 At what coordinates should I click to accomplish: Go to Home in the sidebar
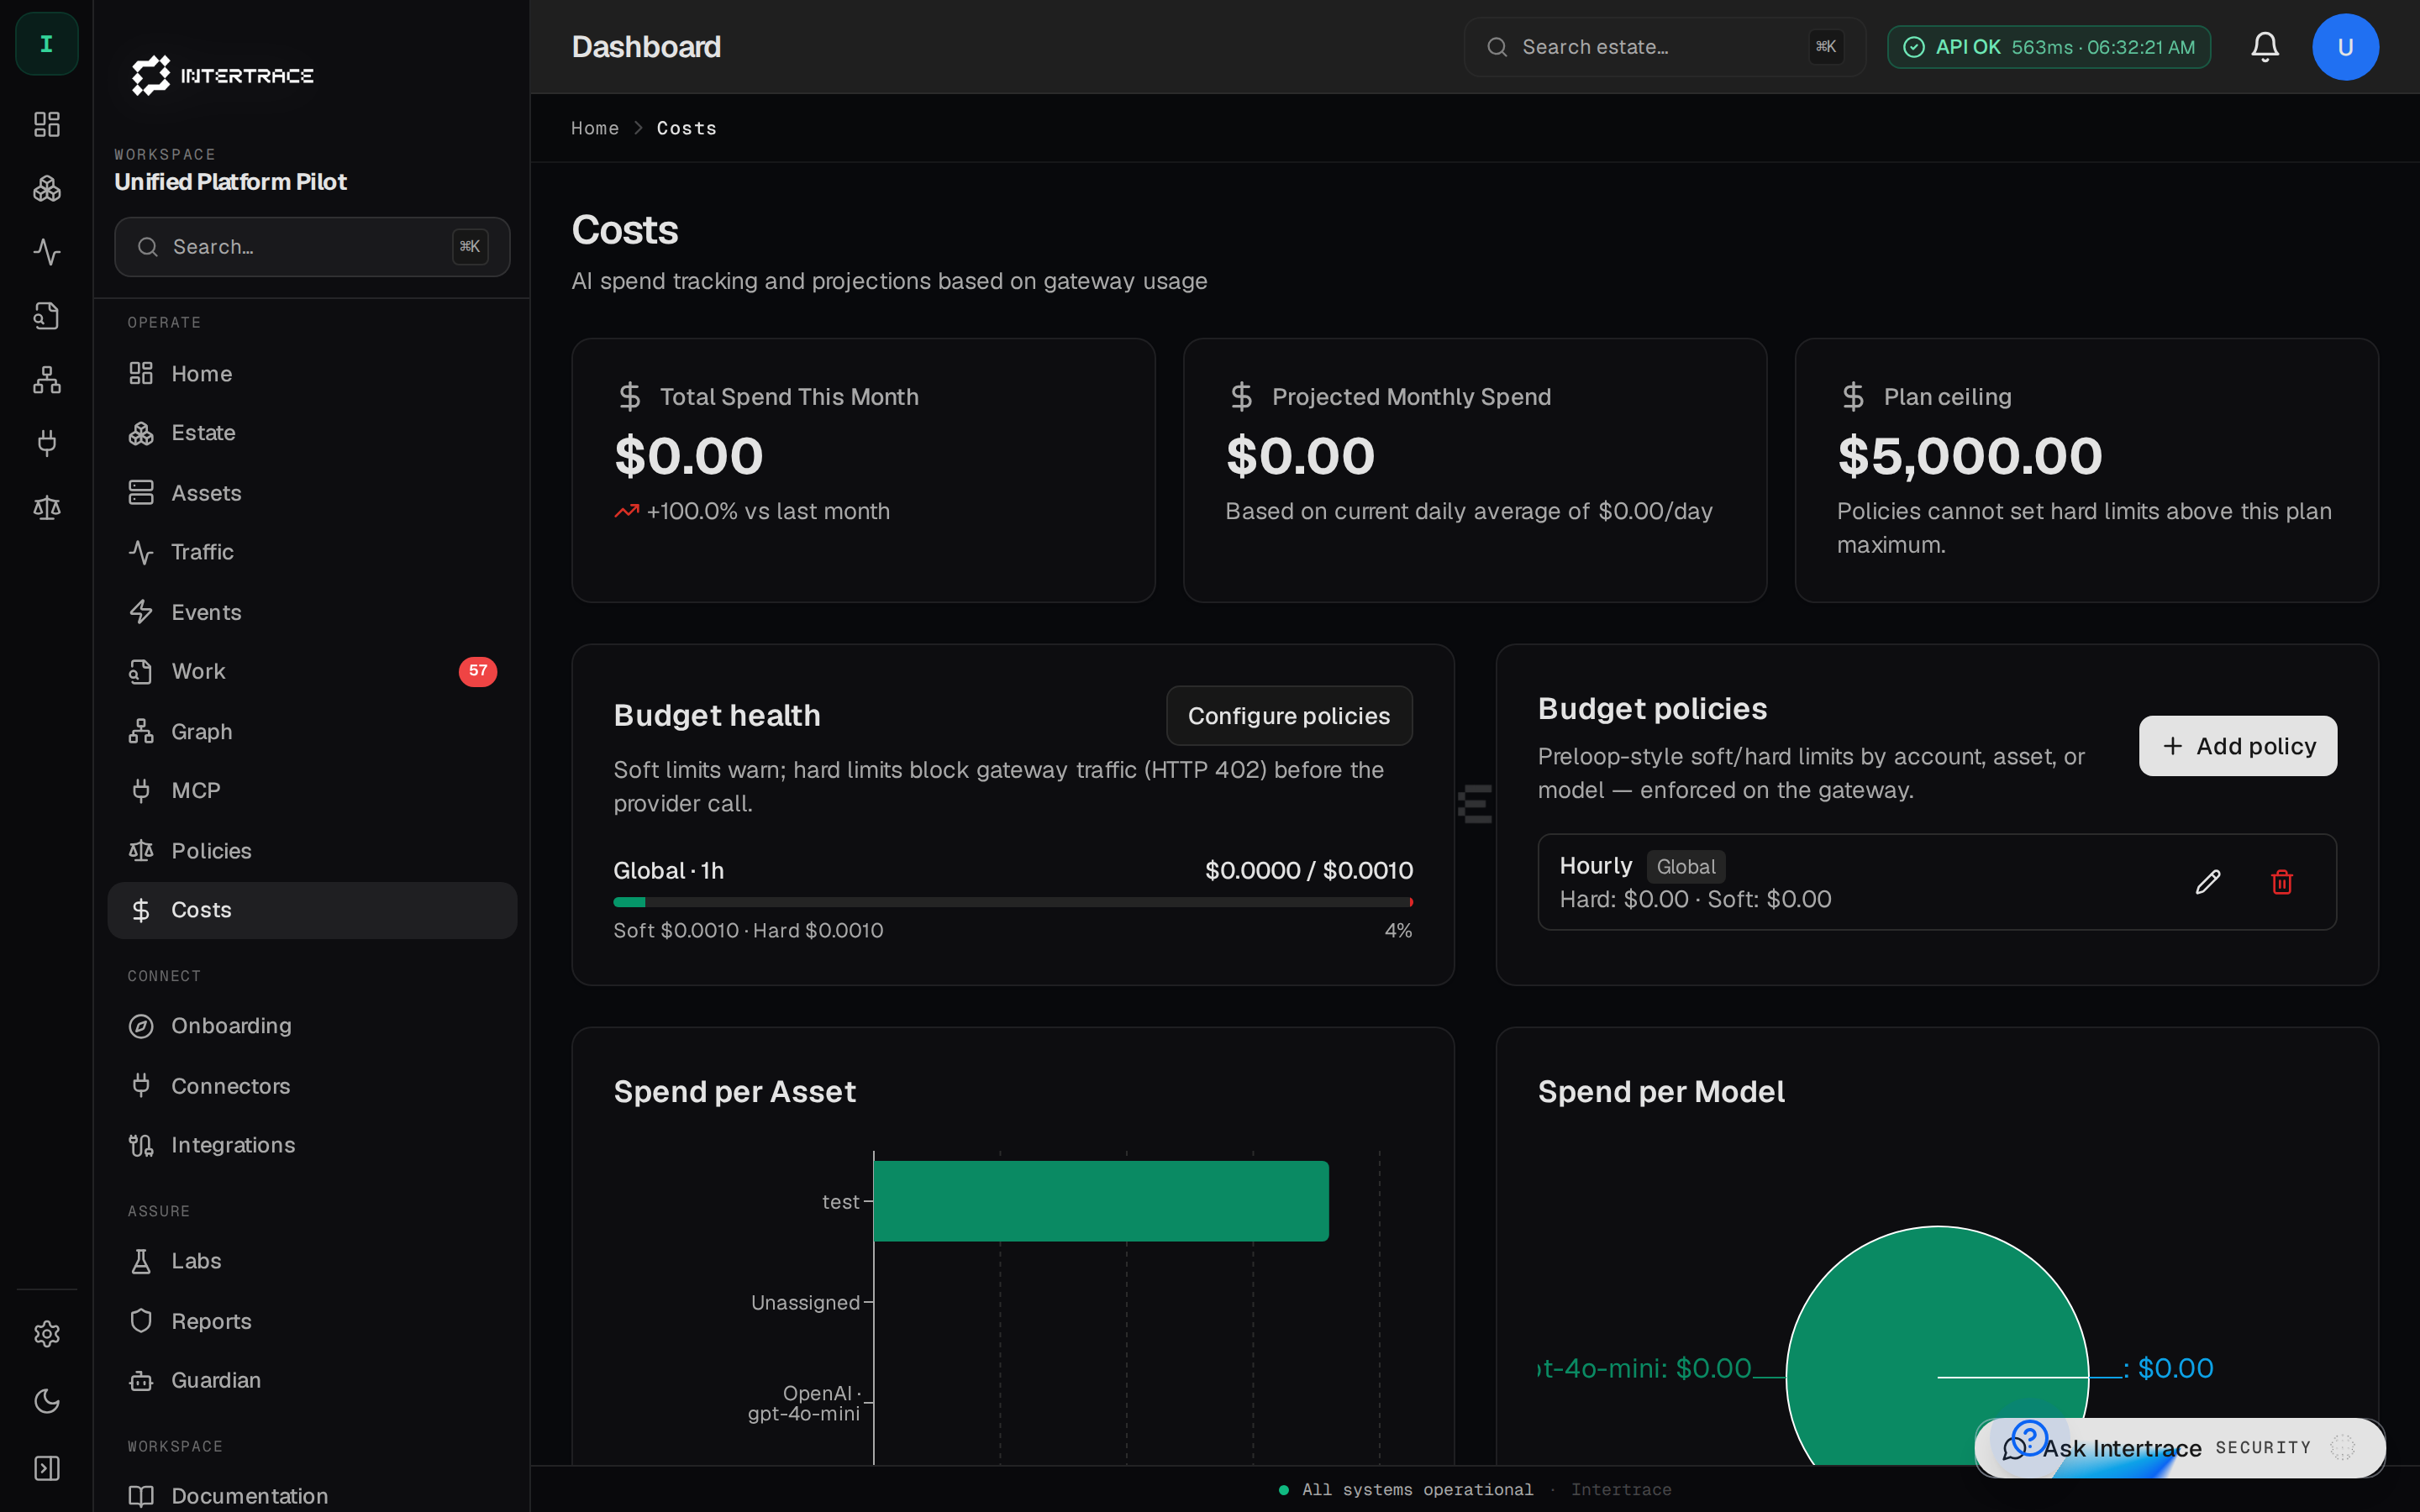coord(312,374)
